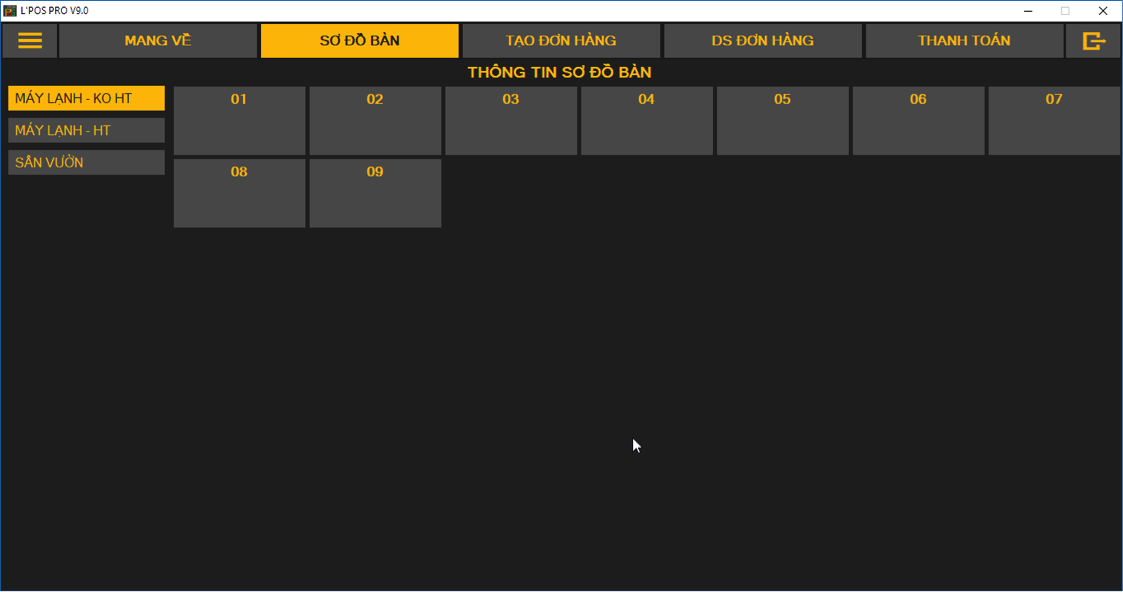The width and height of the screenshot is (1123, 592).
Task: Select the SƠ ĐỒ BÀN tab
Action: (359, 41)
